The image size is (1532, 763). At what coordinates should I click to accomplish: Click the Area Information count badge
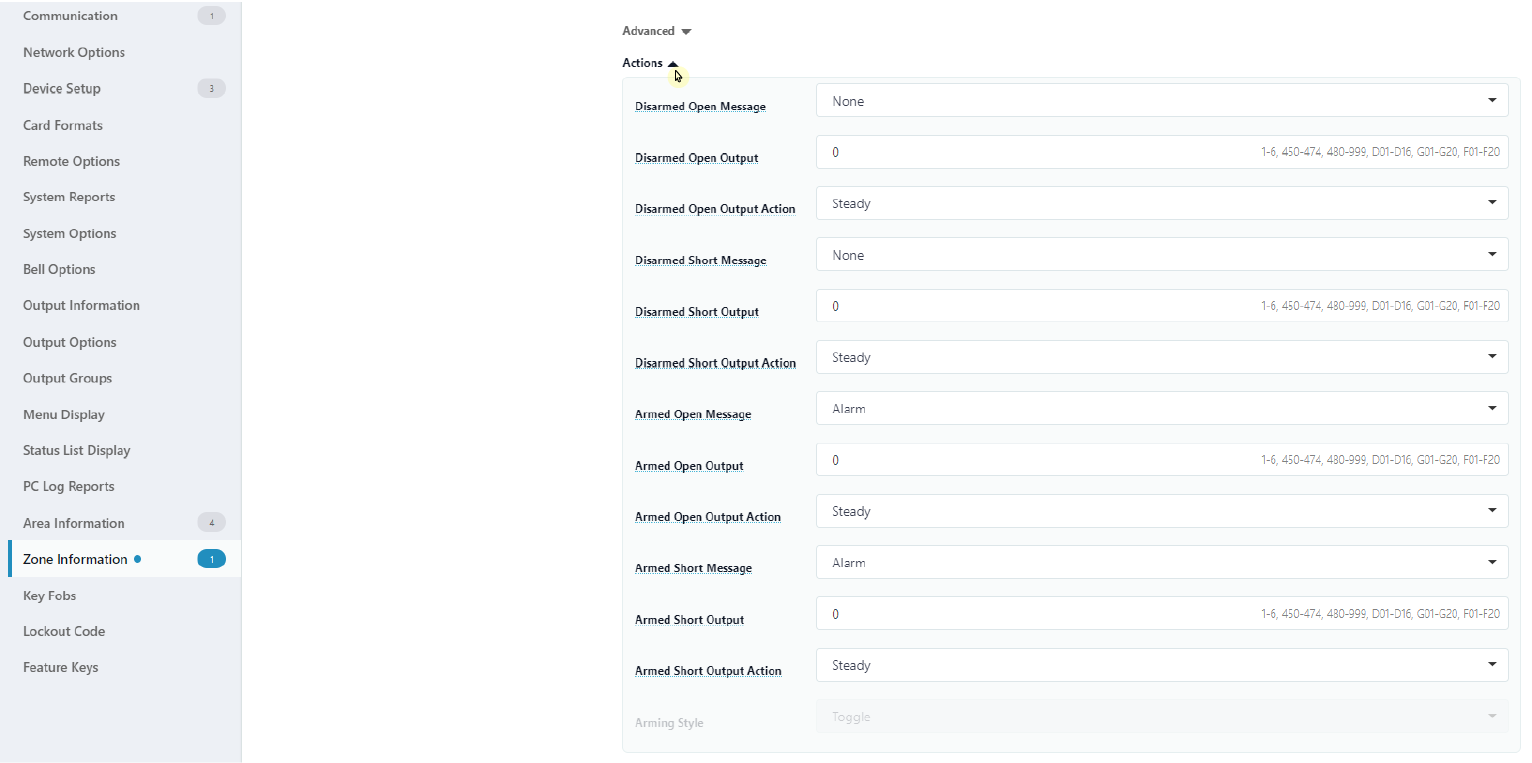pos(211,523)
